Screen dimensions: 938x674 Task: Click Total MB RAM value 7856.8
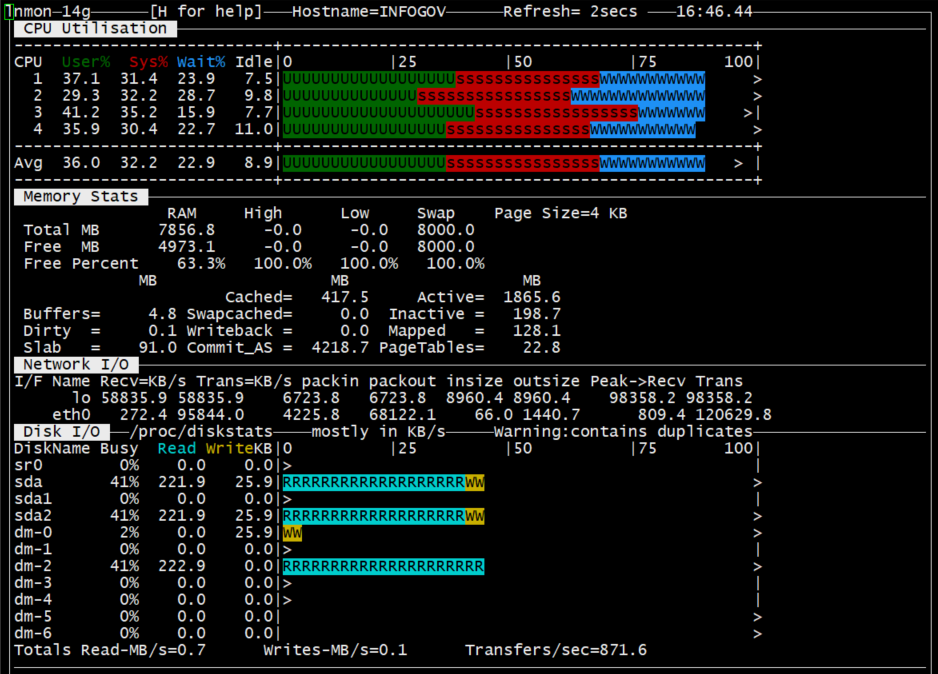pyautogui.click(x=187, y=230)
